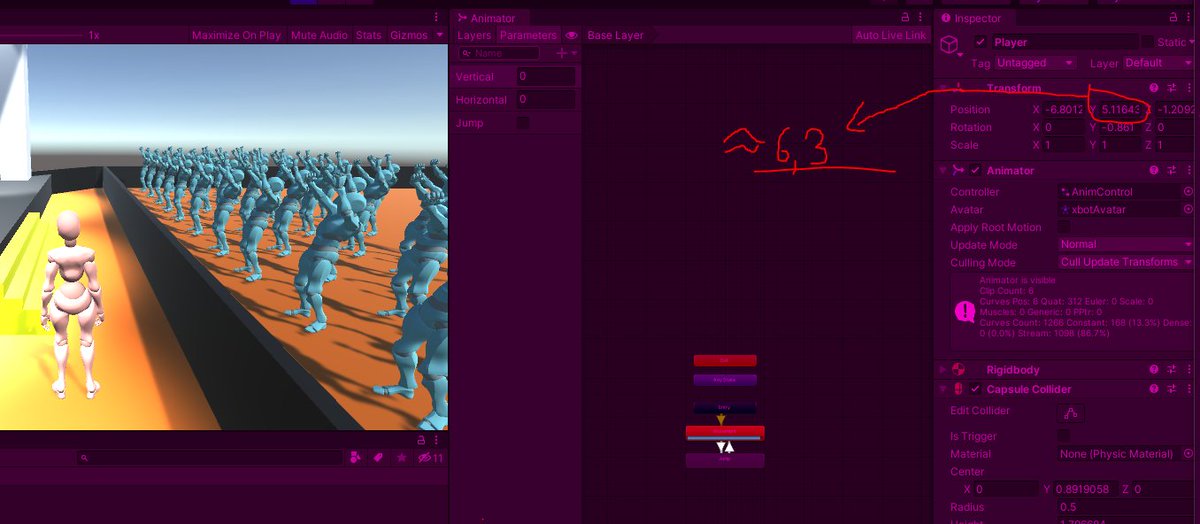Open Capsule Collider presets

(x=1172, y=389)
